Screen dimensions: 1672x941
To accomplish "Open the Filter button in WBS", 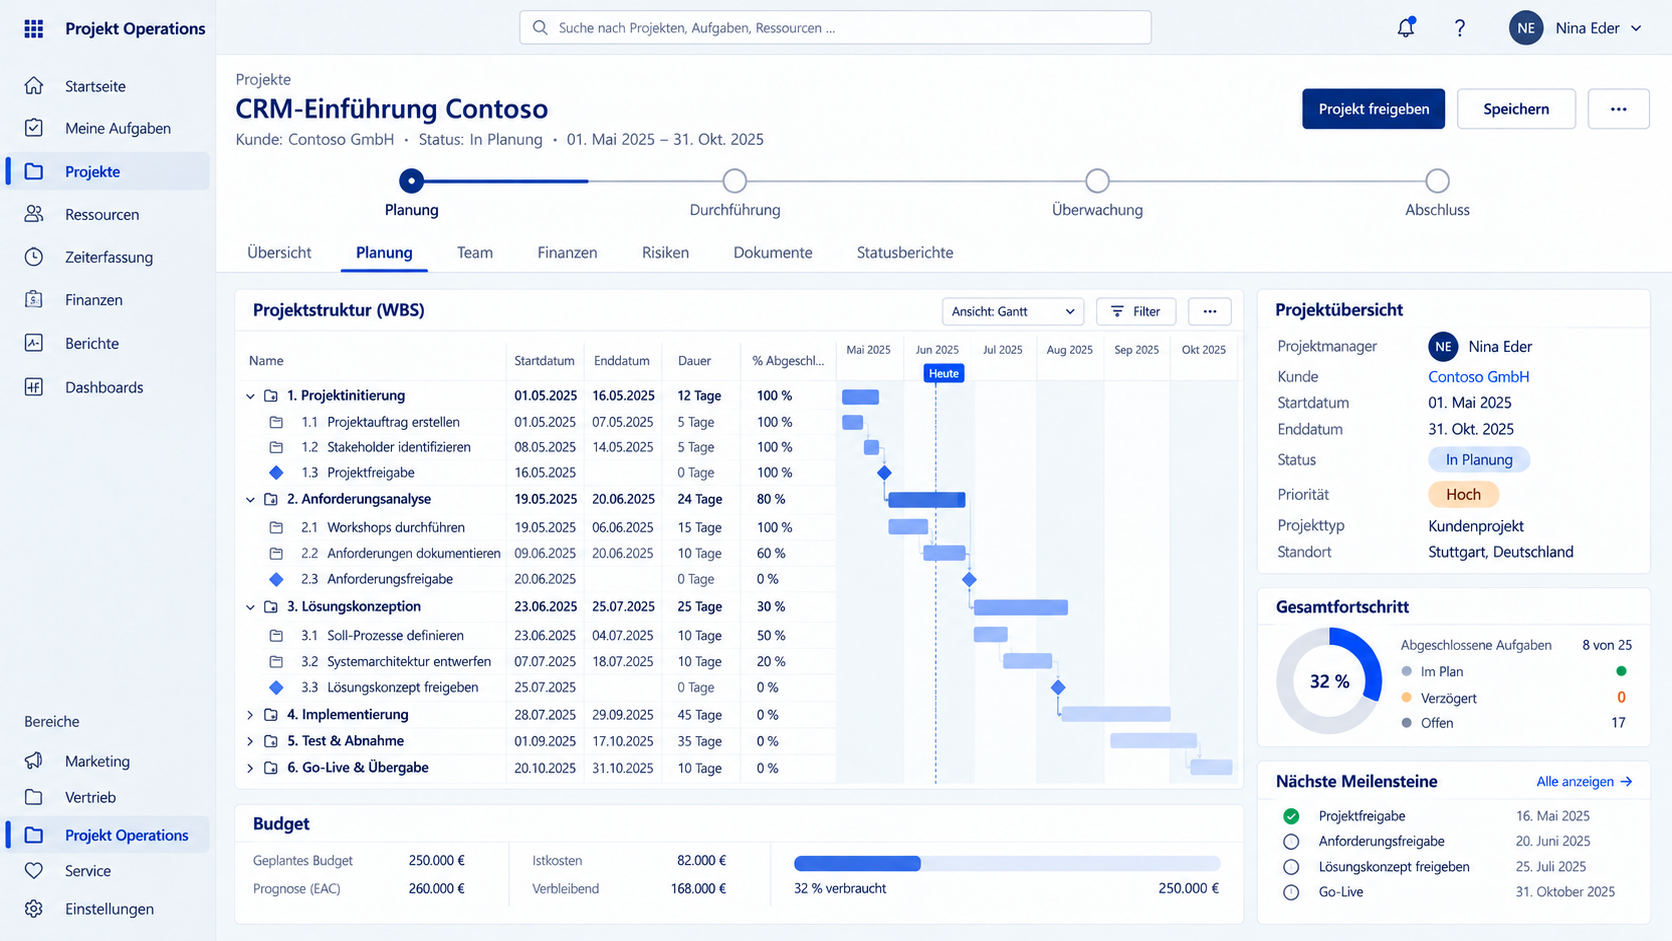I will pos(1136,312).
